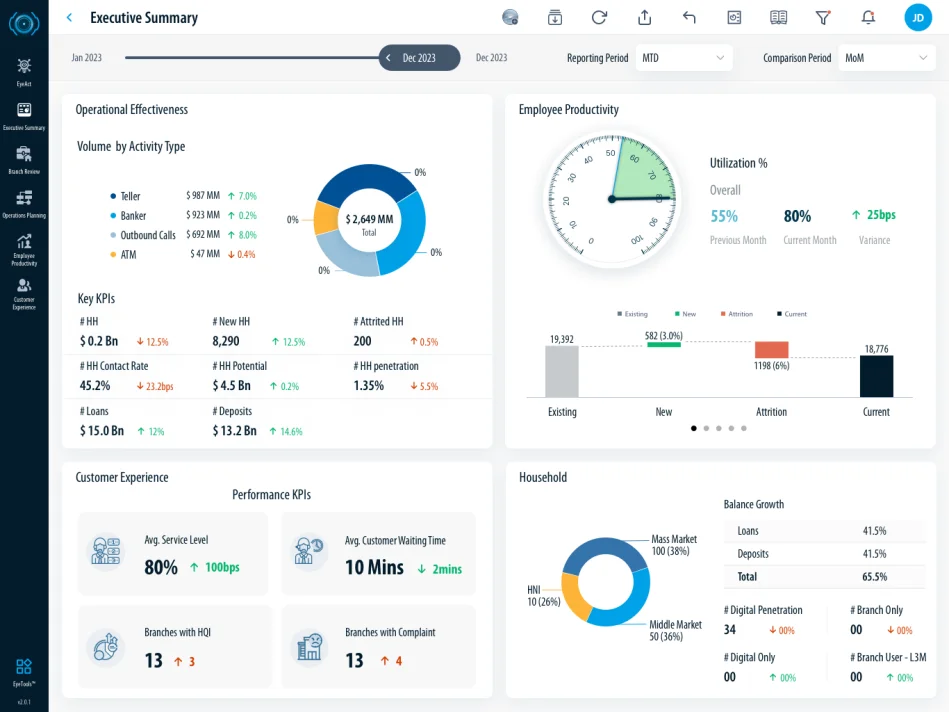Select the second carousel dot under the chart
This screenshot has width=949, height=712.
(706, 428)
